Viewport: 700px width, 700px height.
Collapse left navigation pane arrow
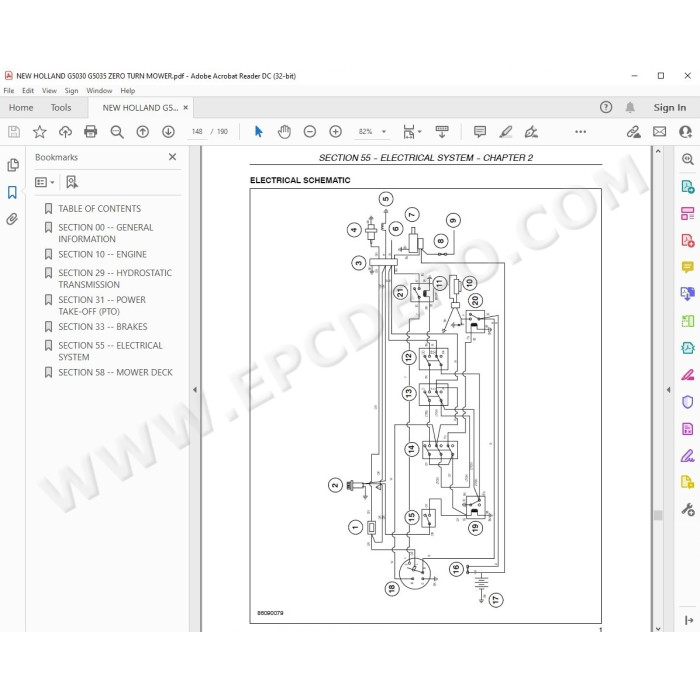195,390
